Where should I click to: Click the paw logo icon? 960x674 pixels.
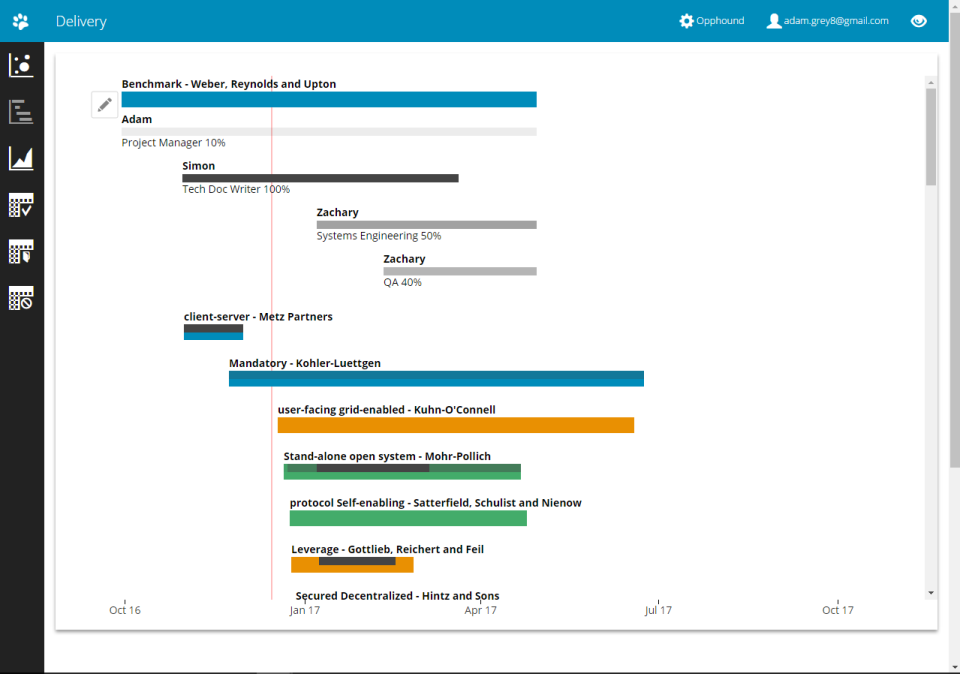(21, 21)
